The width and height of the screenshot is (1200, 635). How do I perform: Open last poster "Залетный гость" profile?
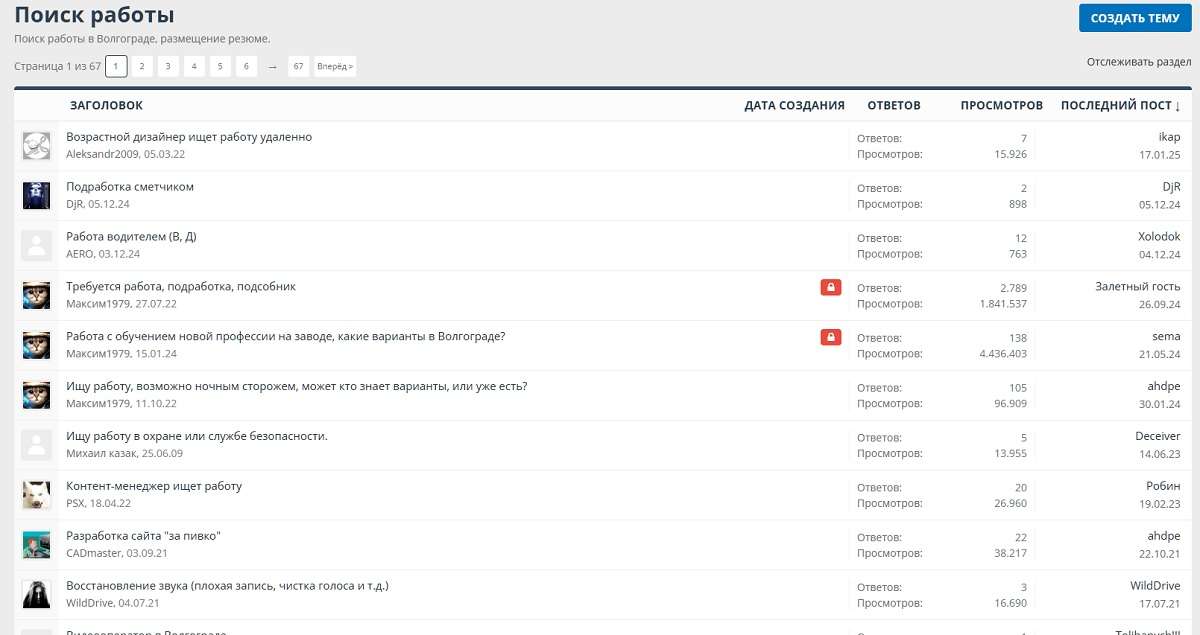1137,287
